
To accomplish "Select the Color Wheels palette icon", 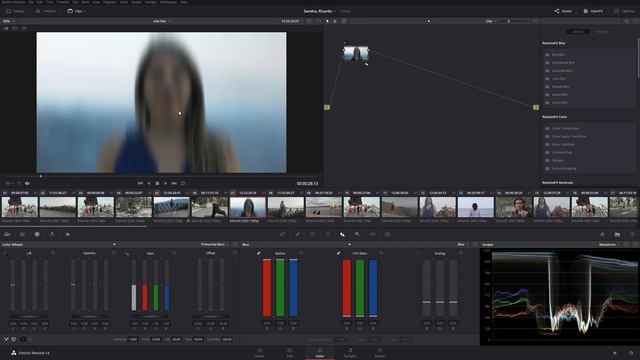I will (x=37, y=235).
